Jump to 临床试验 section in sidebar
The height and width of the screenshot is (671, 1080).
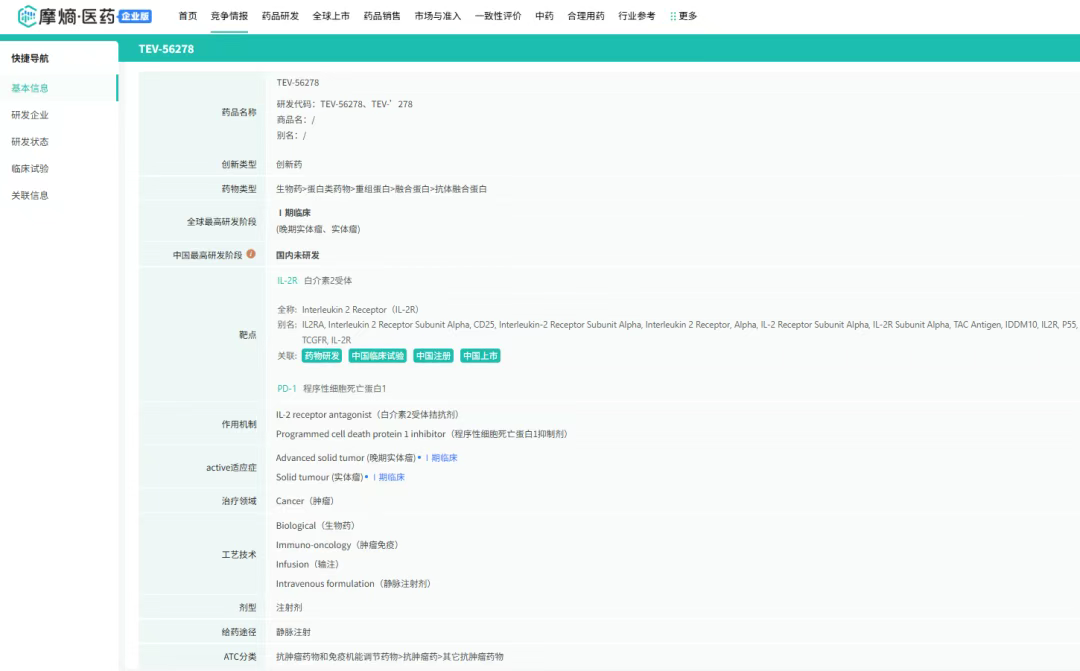click(30, 169)
